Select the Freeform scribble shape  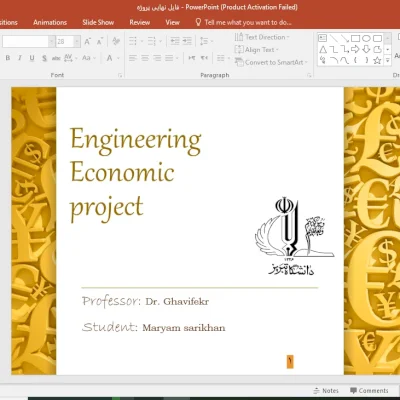pos(322,60)
